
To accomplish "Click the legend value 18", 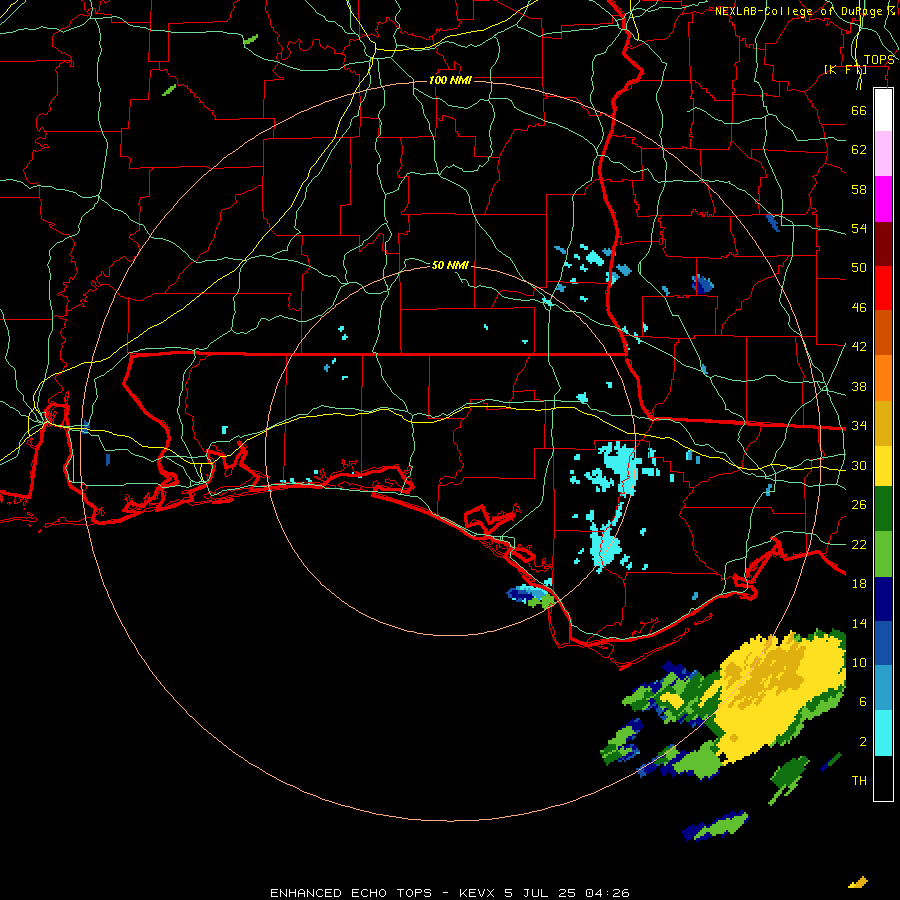I will [859, 583].
